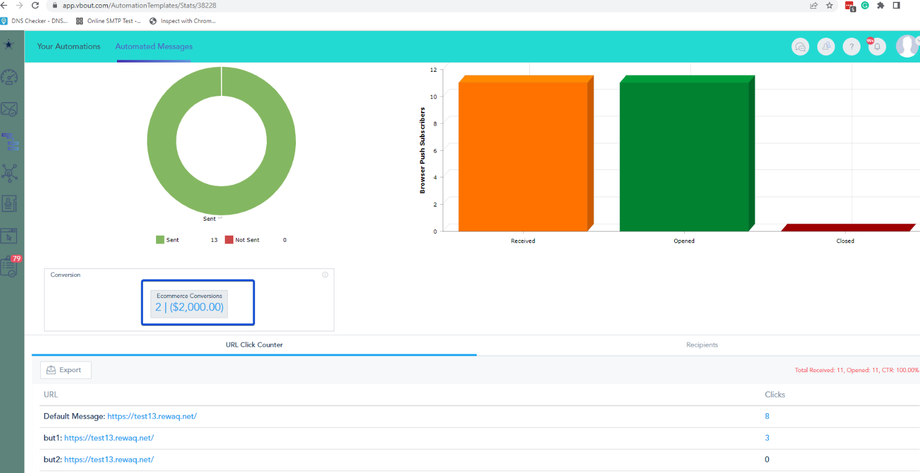The height and width of the screenshot is (473, 920).
Task: Open the social network nodes icon in sidebar
Action: coord(10,173)
